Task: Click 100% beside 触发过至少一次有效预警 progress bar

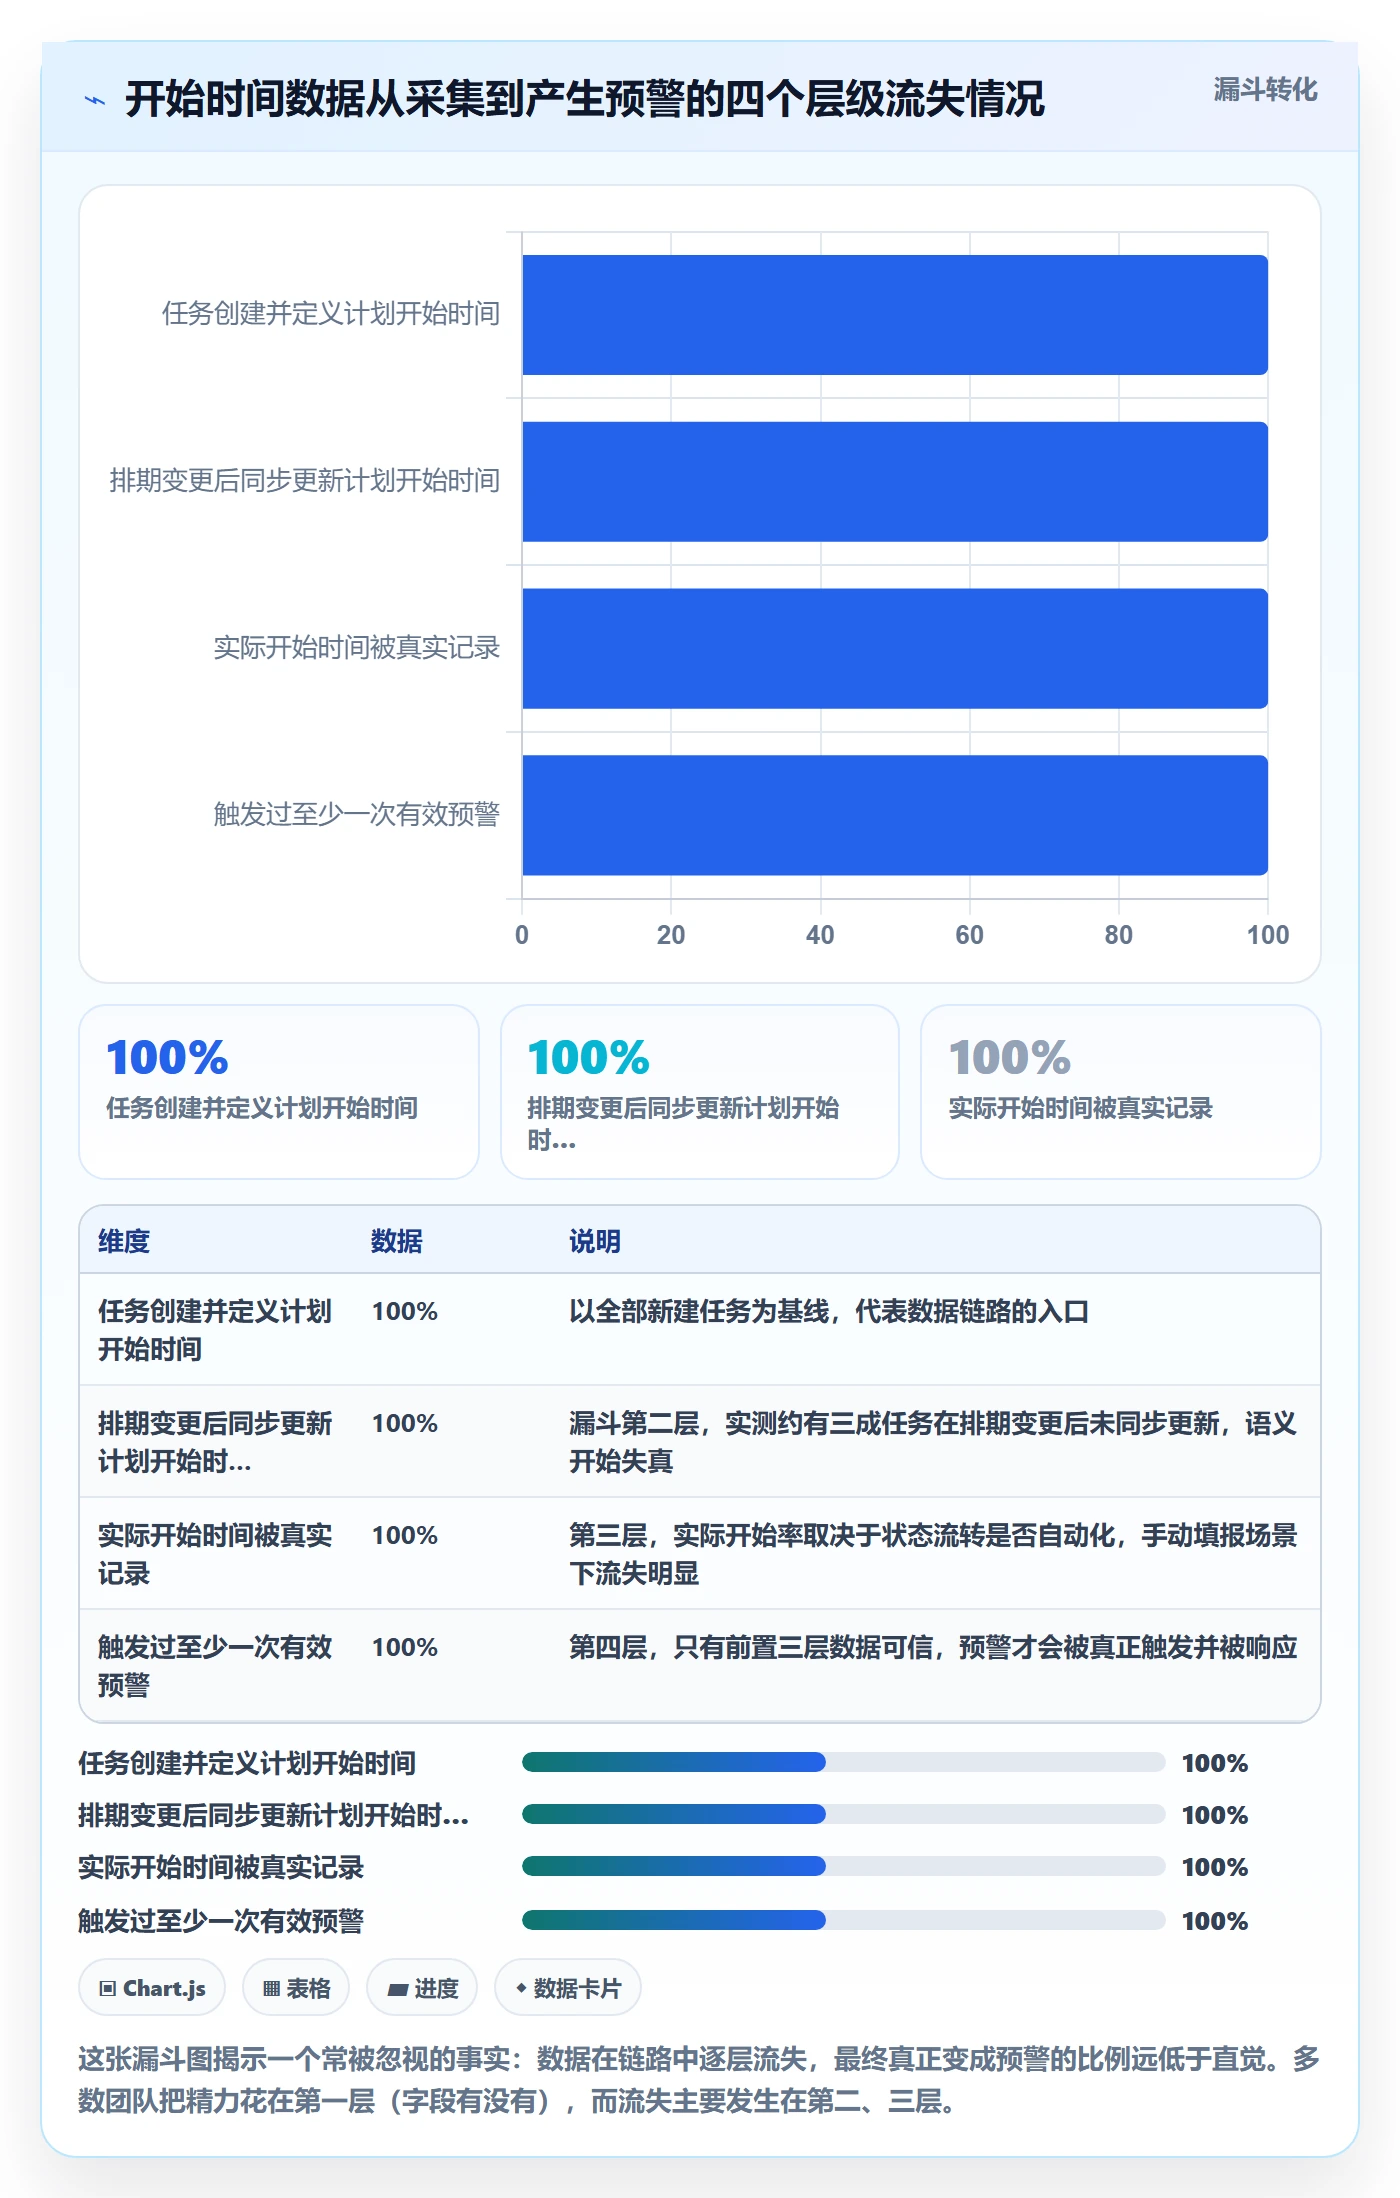Action: [x=1215, y=1921]
